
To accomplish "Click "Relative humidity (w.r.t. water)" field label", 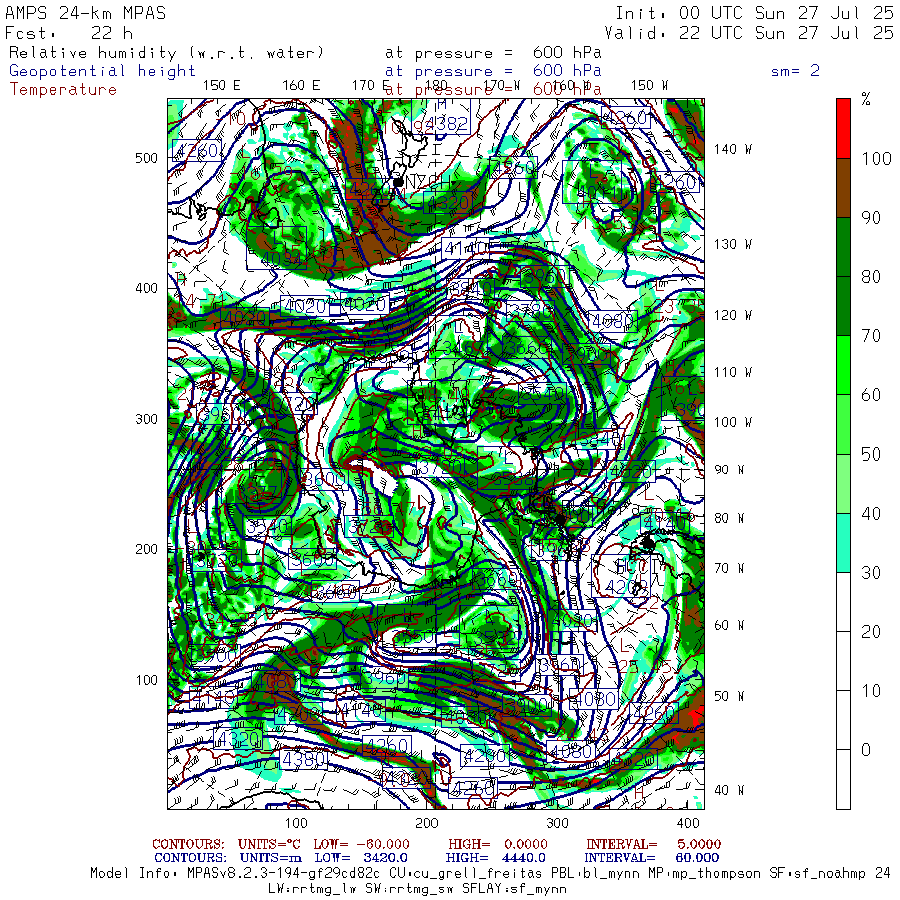I will click(166, 53).
